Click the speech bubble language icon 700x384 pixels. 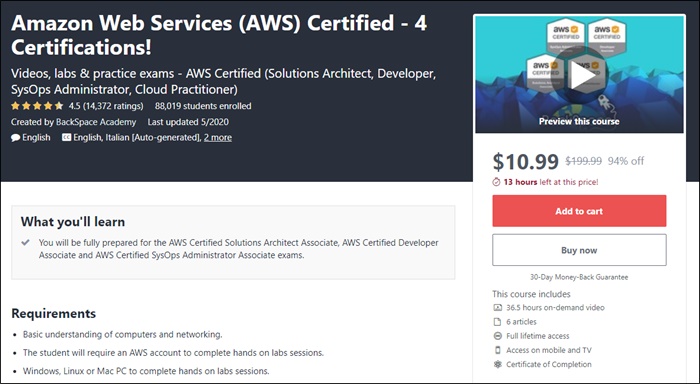click(16, 138)
